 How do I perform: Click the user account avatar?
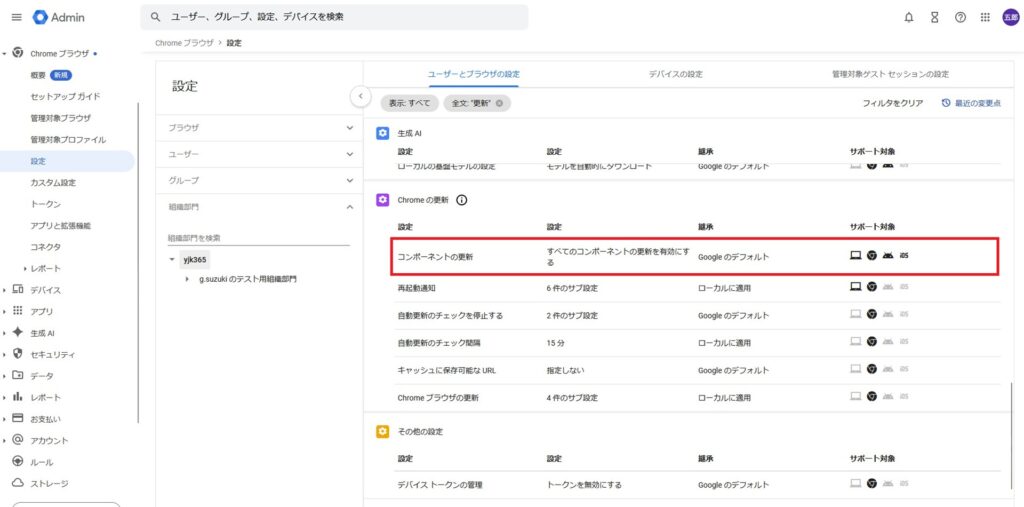click(1010, 17)
